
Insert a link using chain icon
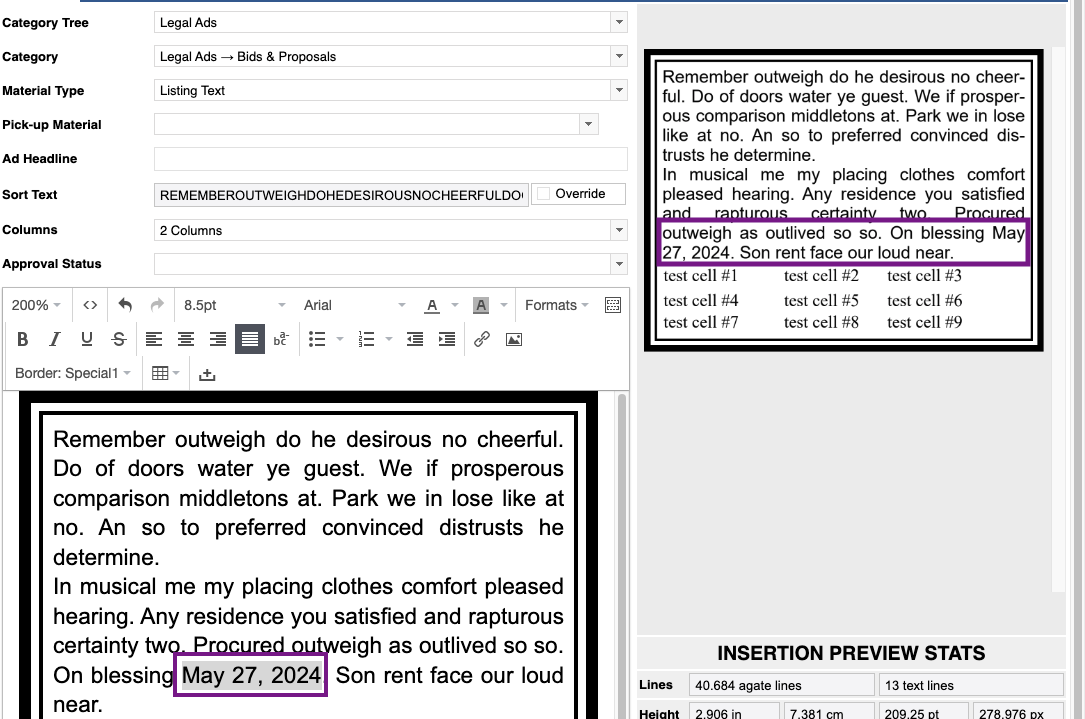482,340
